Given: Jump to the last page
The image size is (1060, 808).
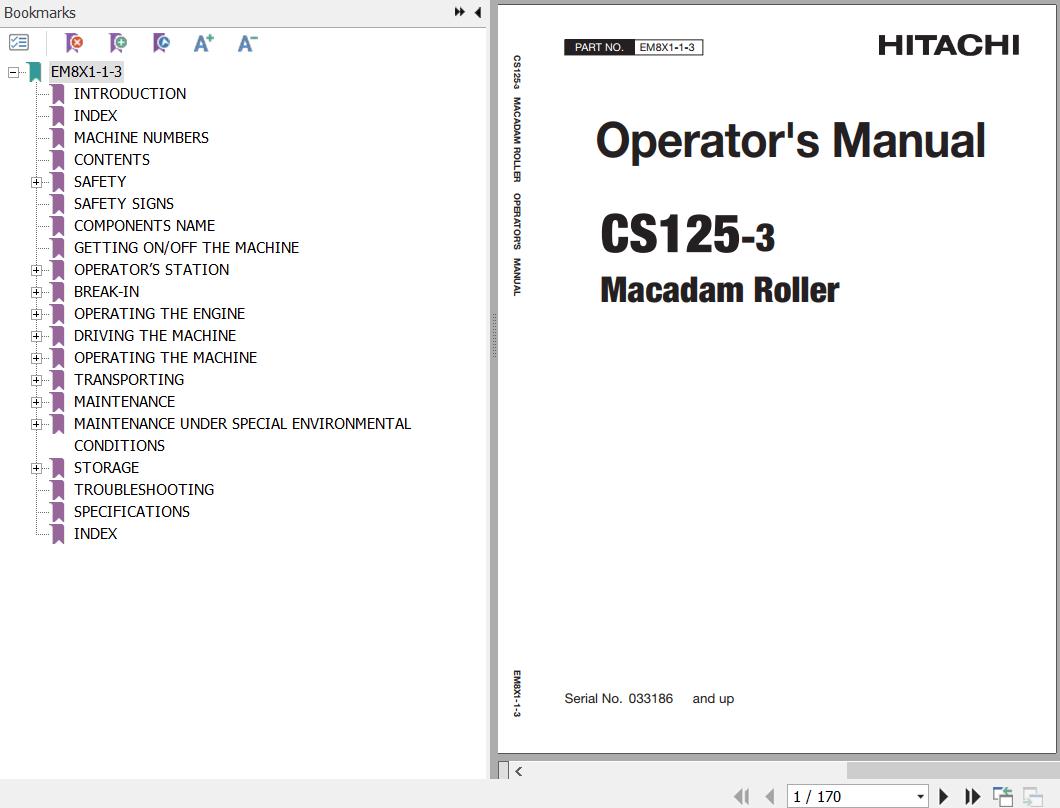Looking at the screenshot, I should (972, 796).
